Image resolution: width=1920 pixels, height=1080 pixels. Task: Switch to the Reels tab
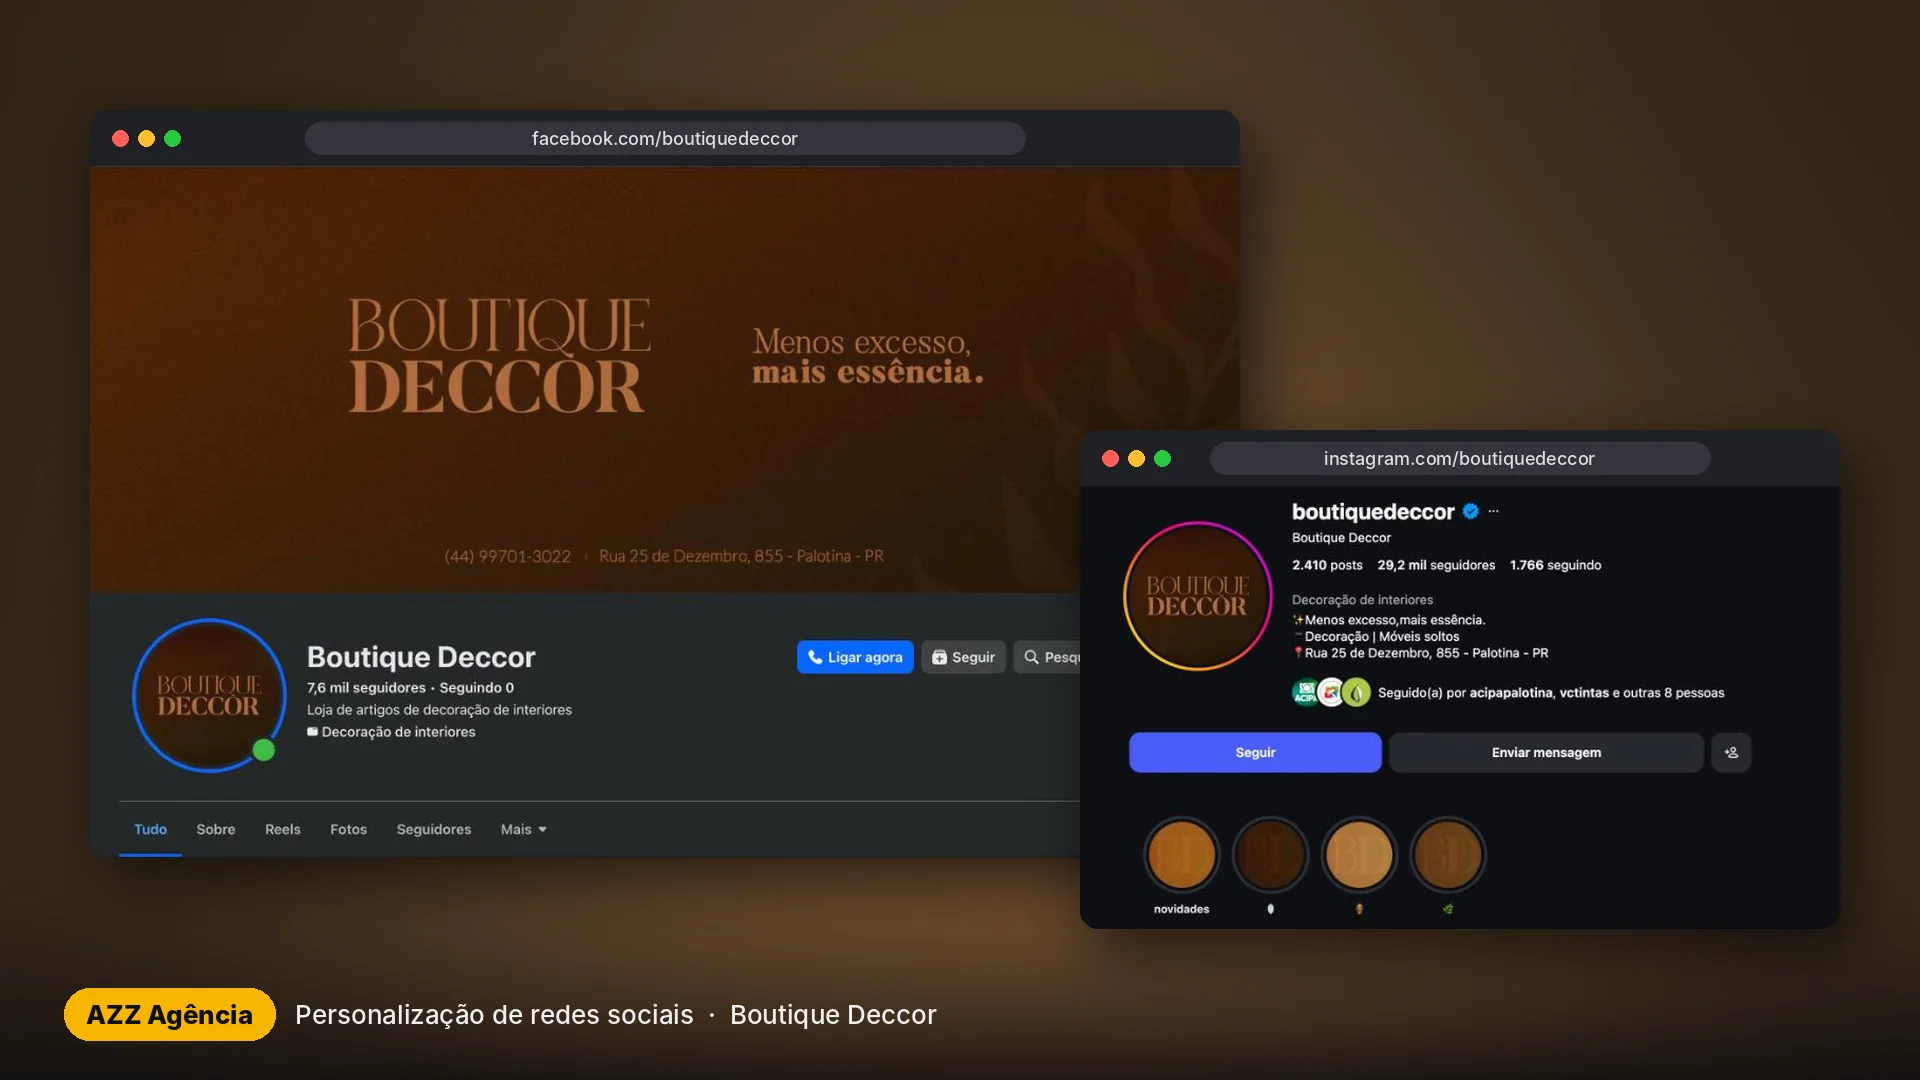click(x=283, y=829)
